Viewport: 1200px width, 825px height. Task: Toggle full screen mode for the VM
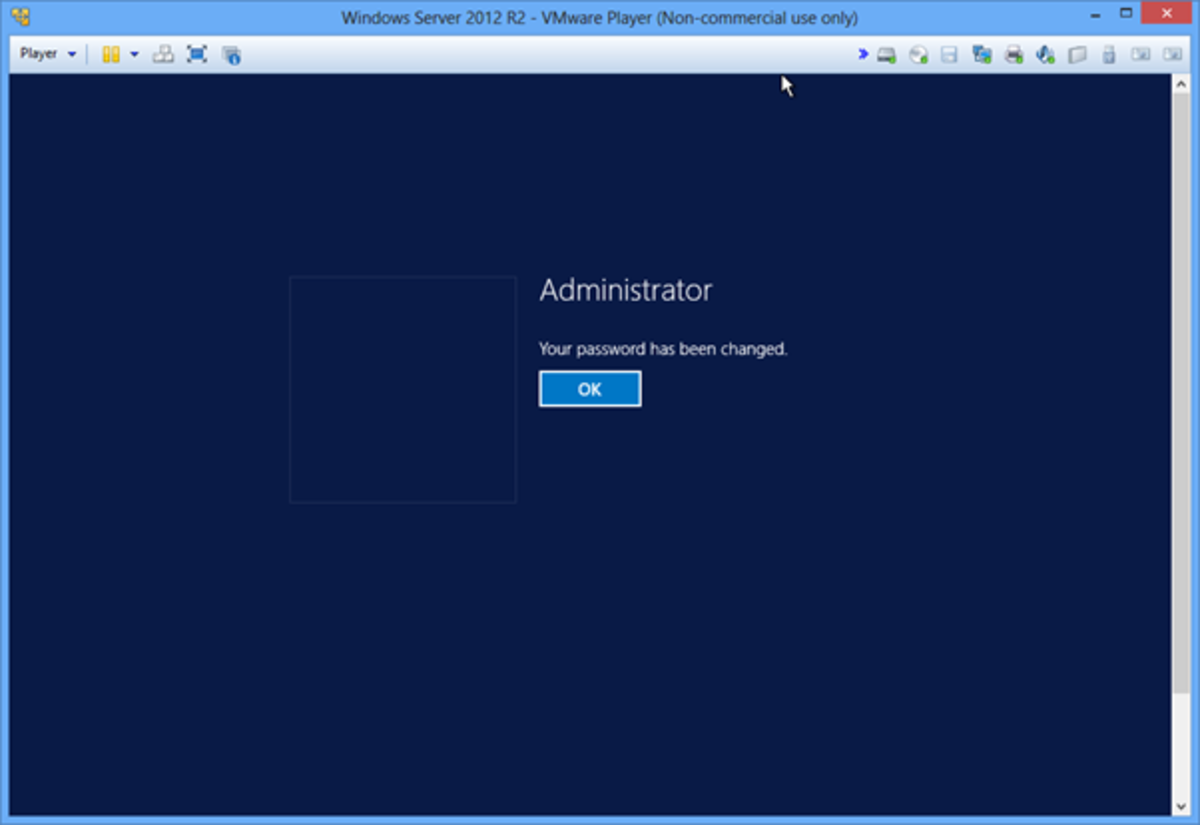click(197, 53)
